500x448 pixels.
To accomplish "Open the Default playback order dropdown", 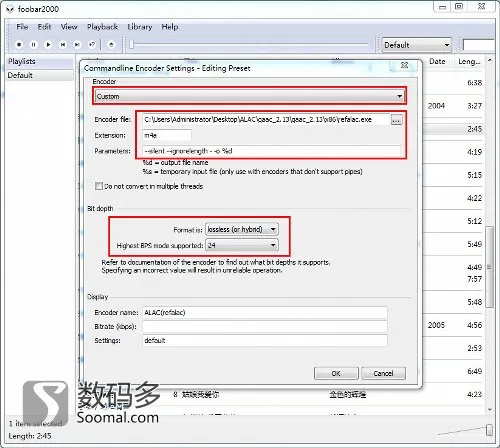I will 416,45.
